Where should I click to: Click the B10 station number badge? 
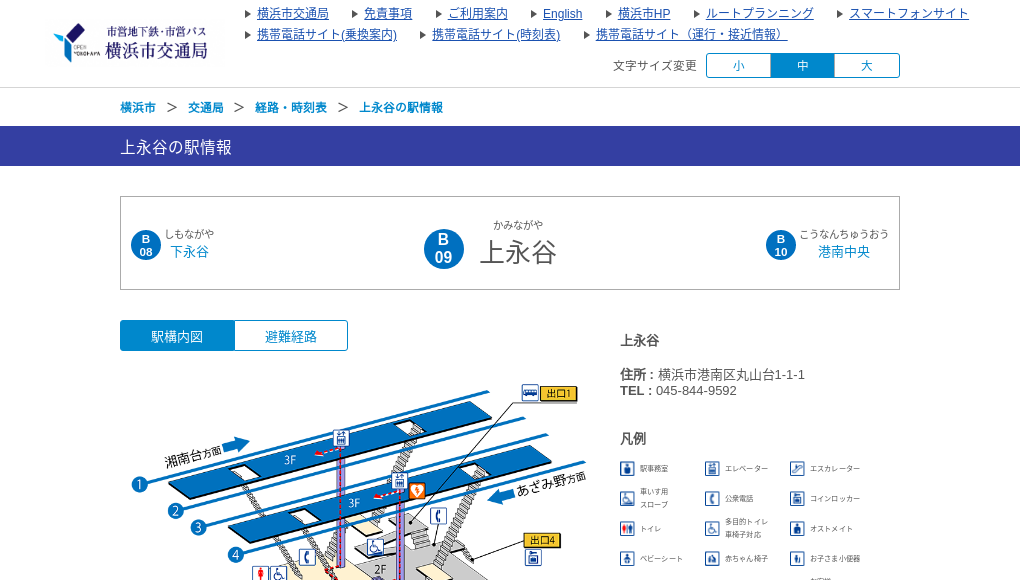click(780, 245)
